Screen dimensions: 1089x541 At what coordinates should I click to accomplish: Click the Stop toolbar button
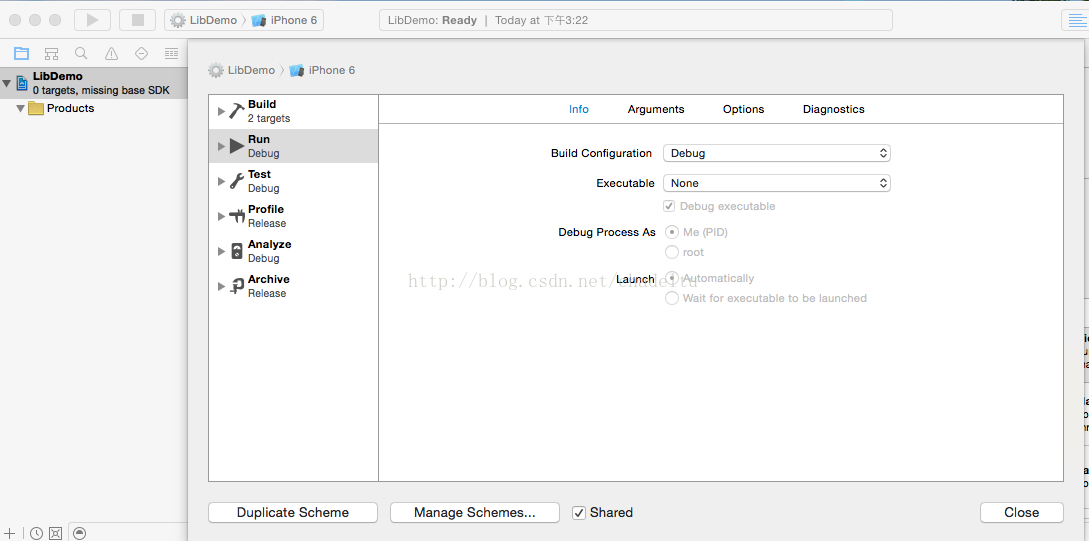point(138,20)
